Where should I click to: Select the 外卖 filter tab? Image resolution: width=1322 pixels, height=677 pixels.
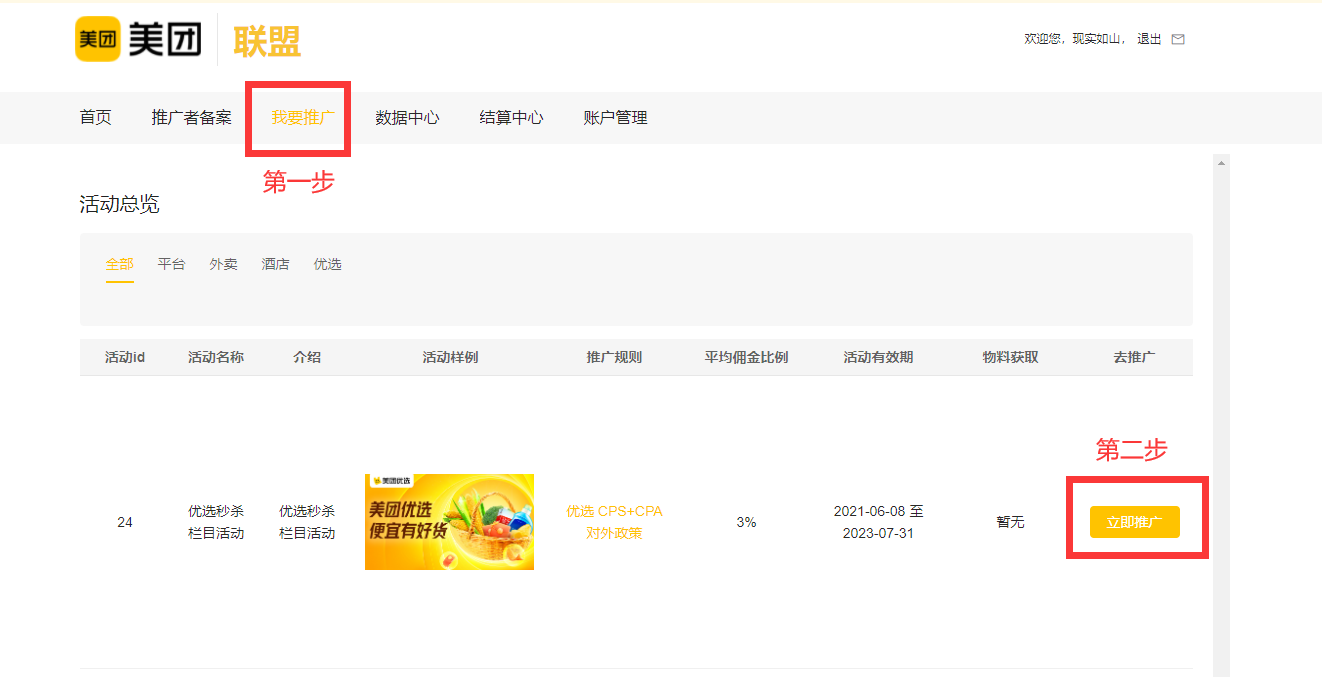point(224,264)
